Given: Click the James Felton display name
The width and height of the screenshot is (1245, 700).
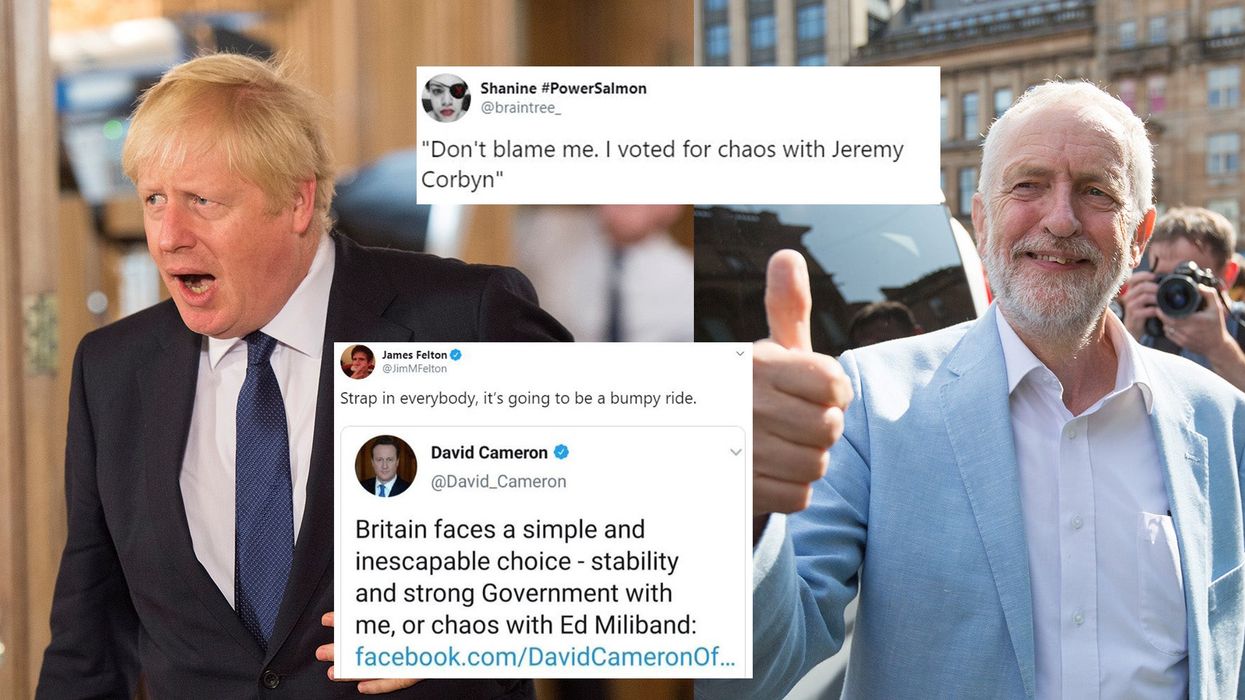Looking at the screenshot, I should point(414,355).
